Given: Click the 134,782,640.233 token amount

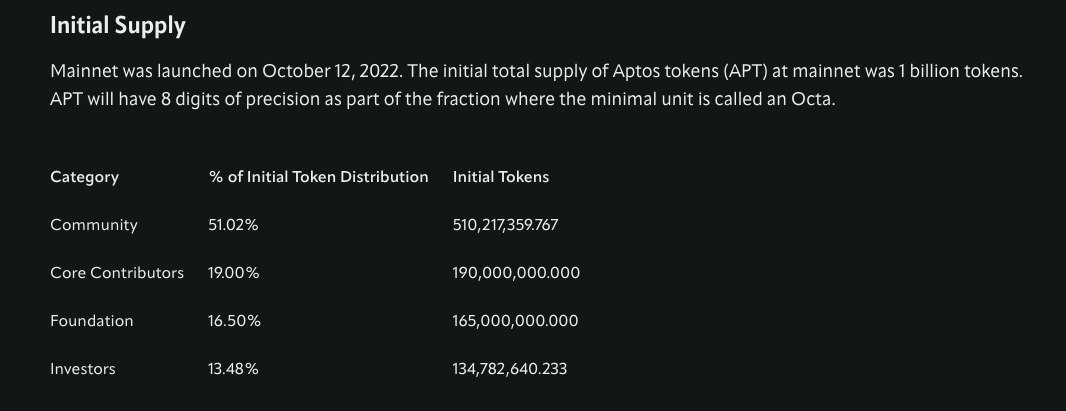Looking at the screenshot, I should pyautogui.click(x=510, y=369).
